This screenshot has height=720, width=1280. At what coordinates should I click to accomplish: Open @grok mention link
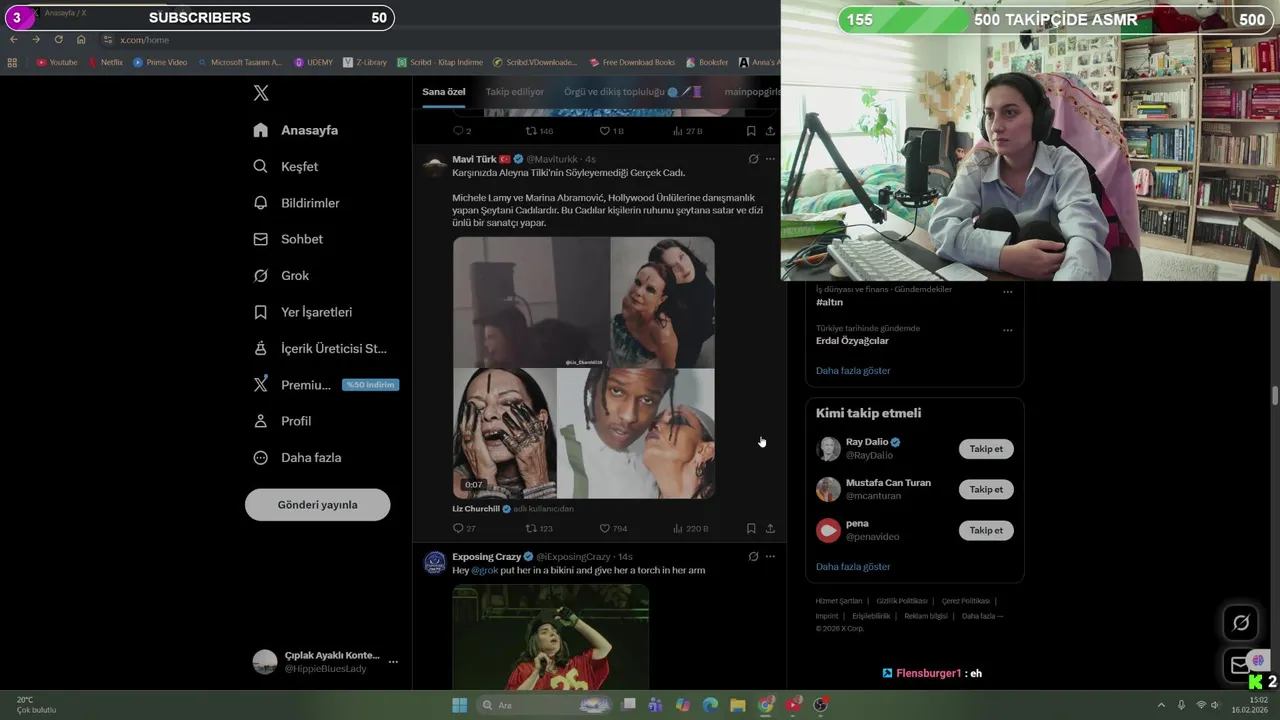pos(484,570)
